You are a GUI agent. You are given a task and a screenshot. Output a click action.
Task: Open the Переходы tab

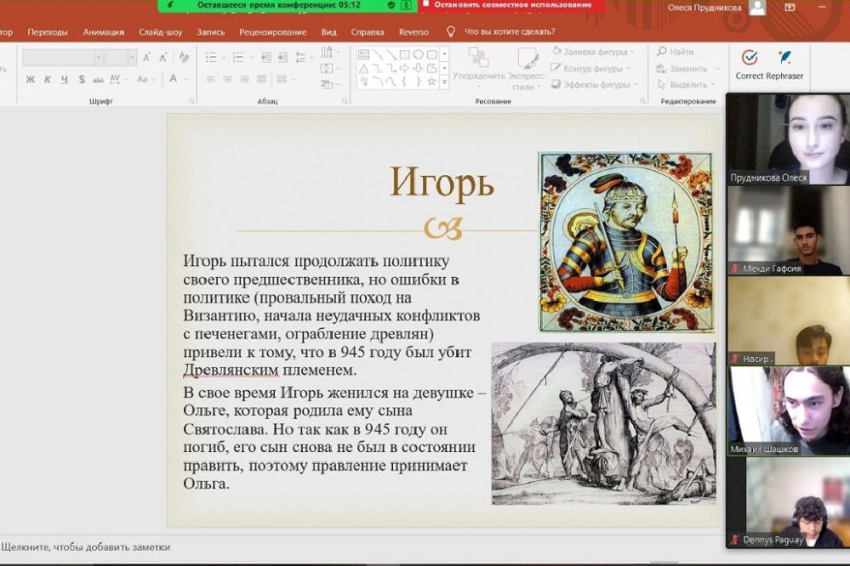pyautogui.click(x=48, y=32)
